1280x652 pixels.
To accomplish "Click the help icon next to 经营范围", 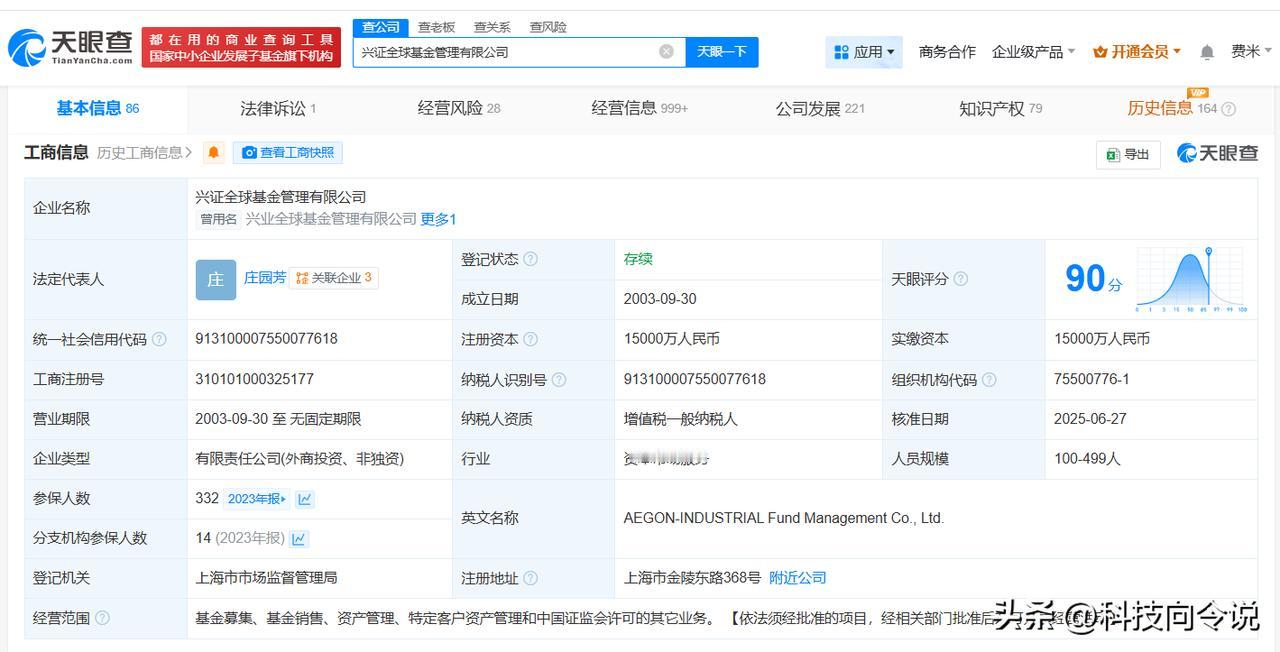I will tap(102, 618).
